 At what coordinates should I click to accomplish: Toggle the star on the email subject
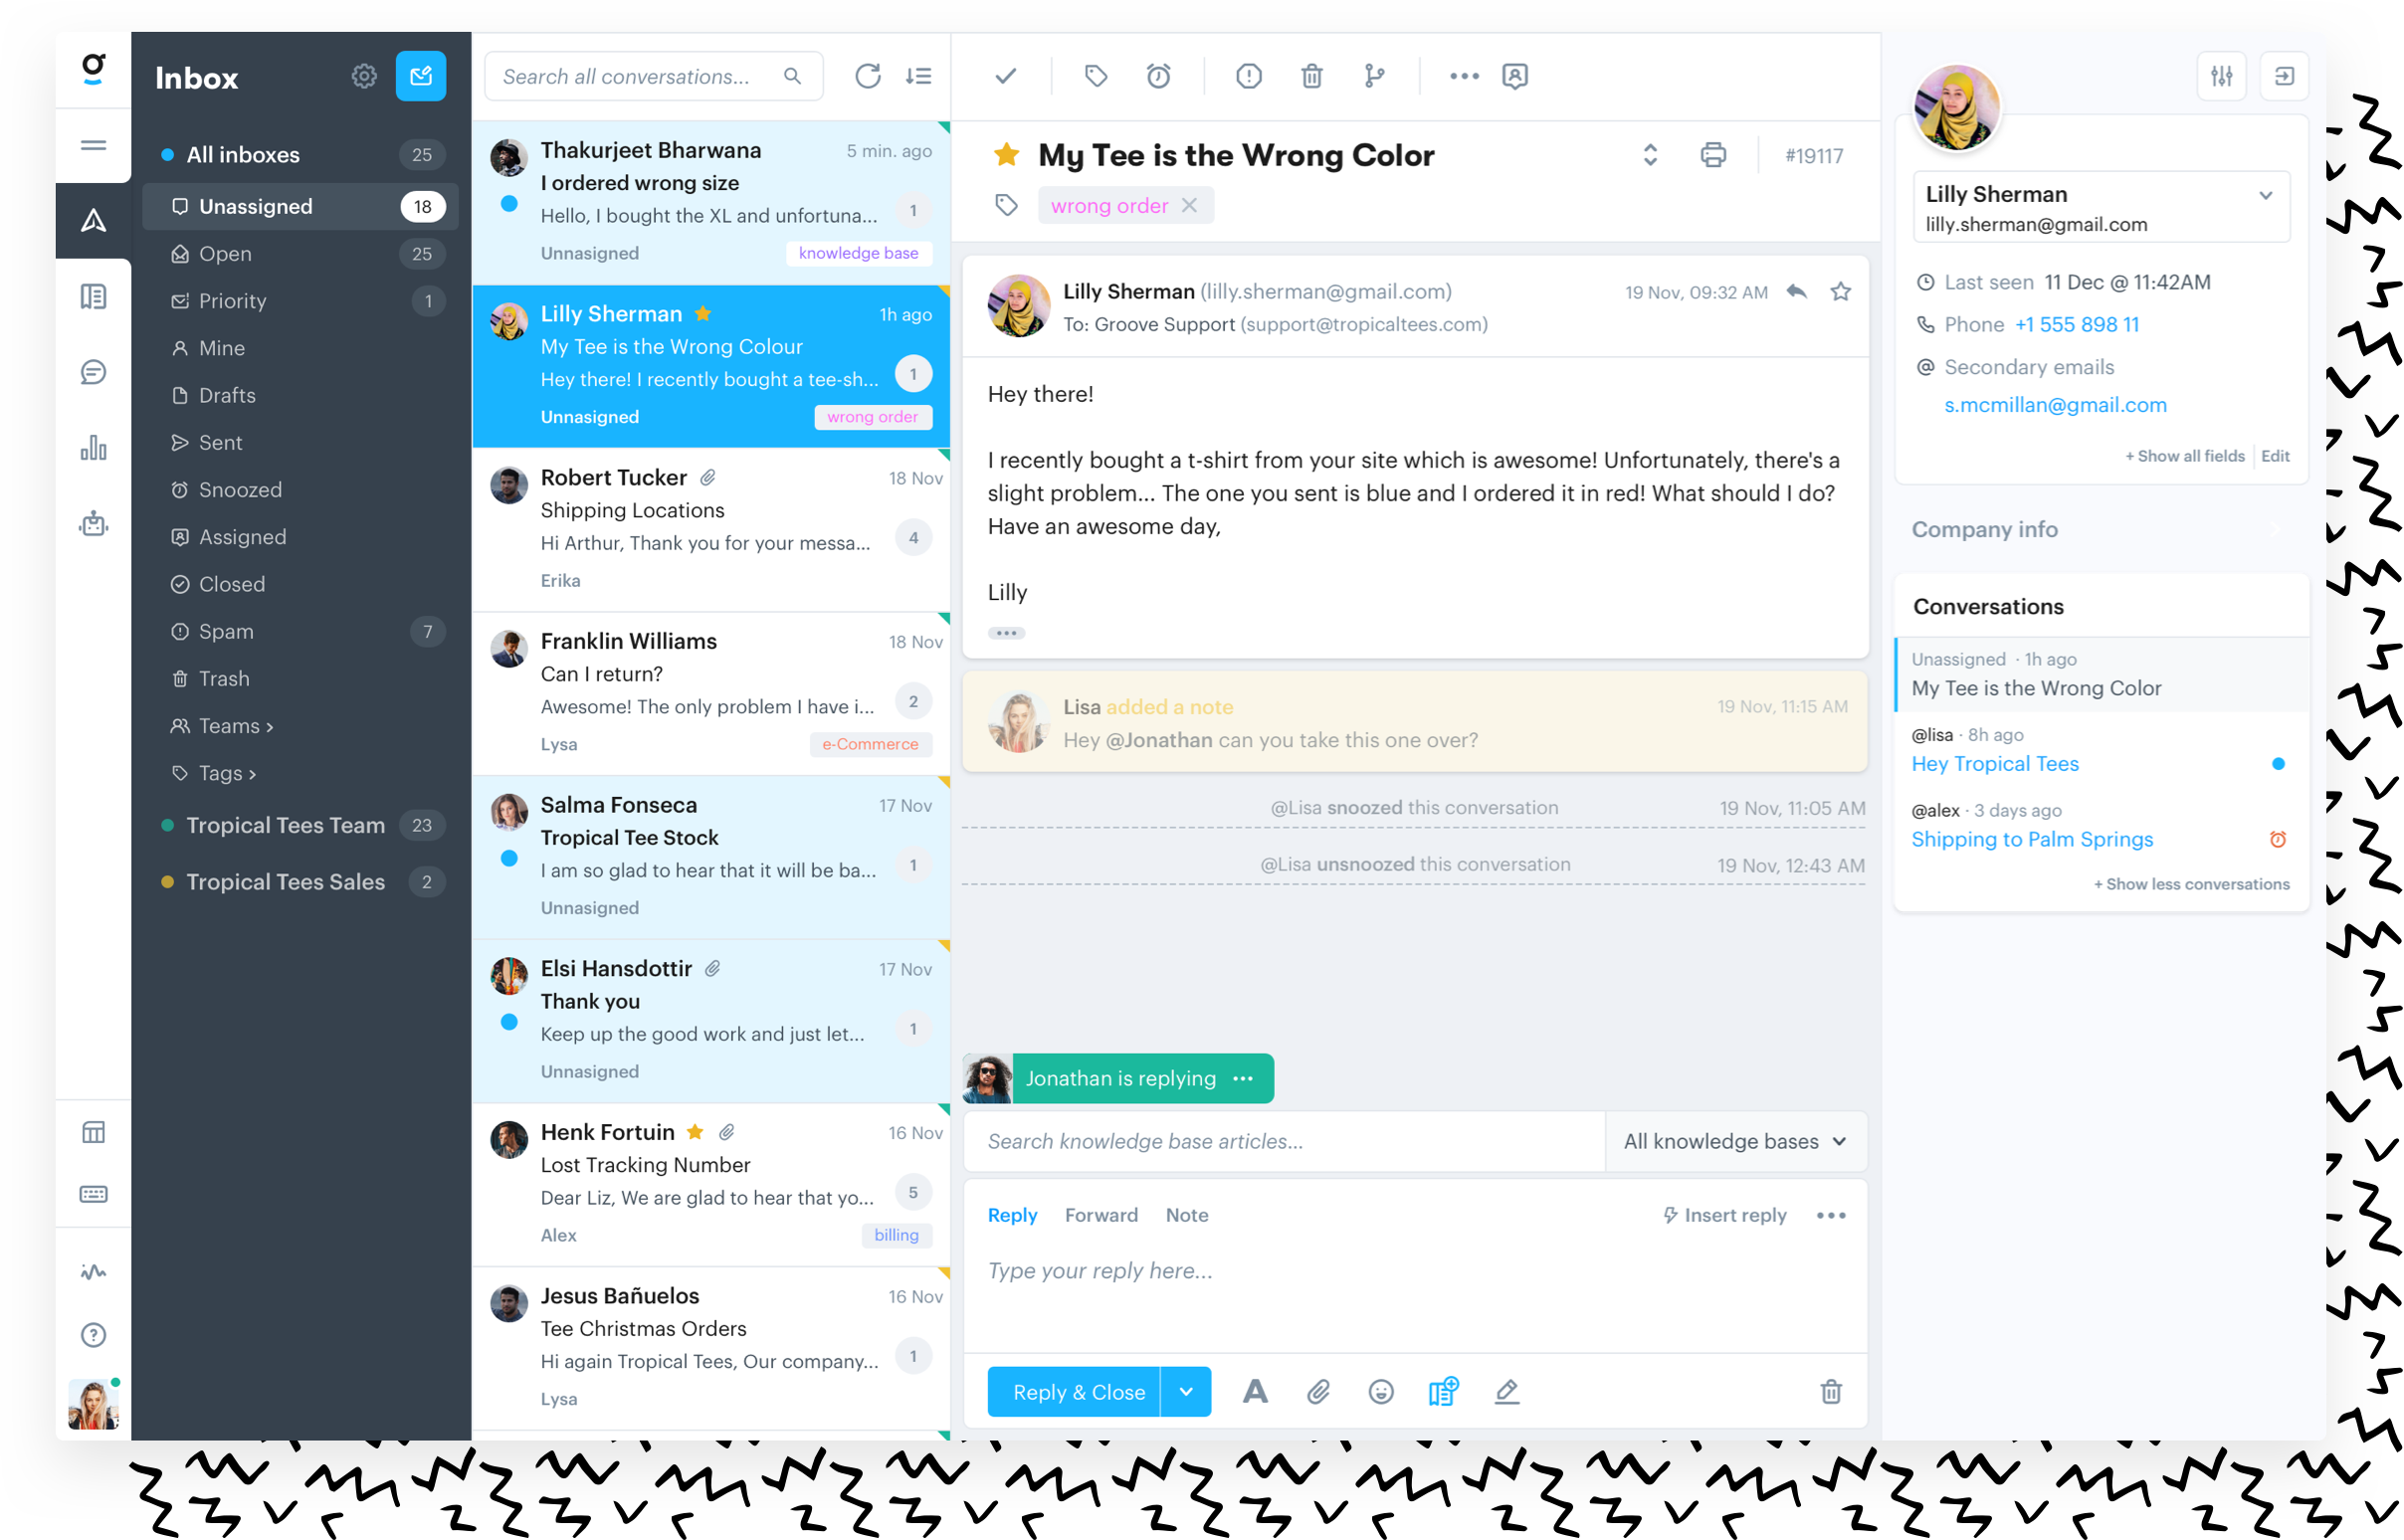click(1006, 154)
